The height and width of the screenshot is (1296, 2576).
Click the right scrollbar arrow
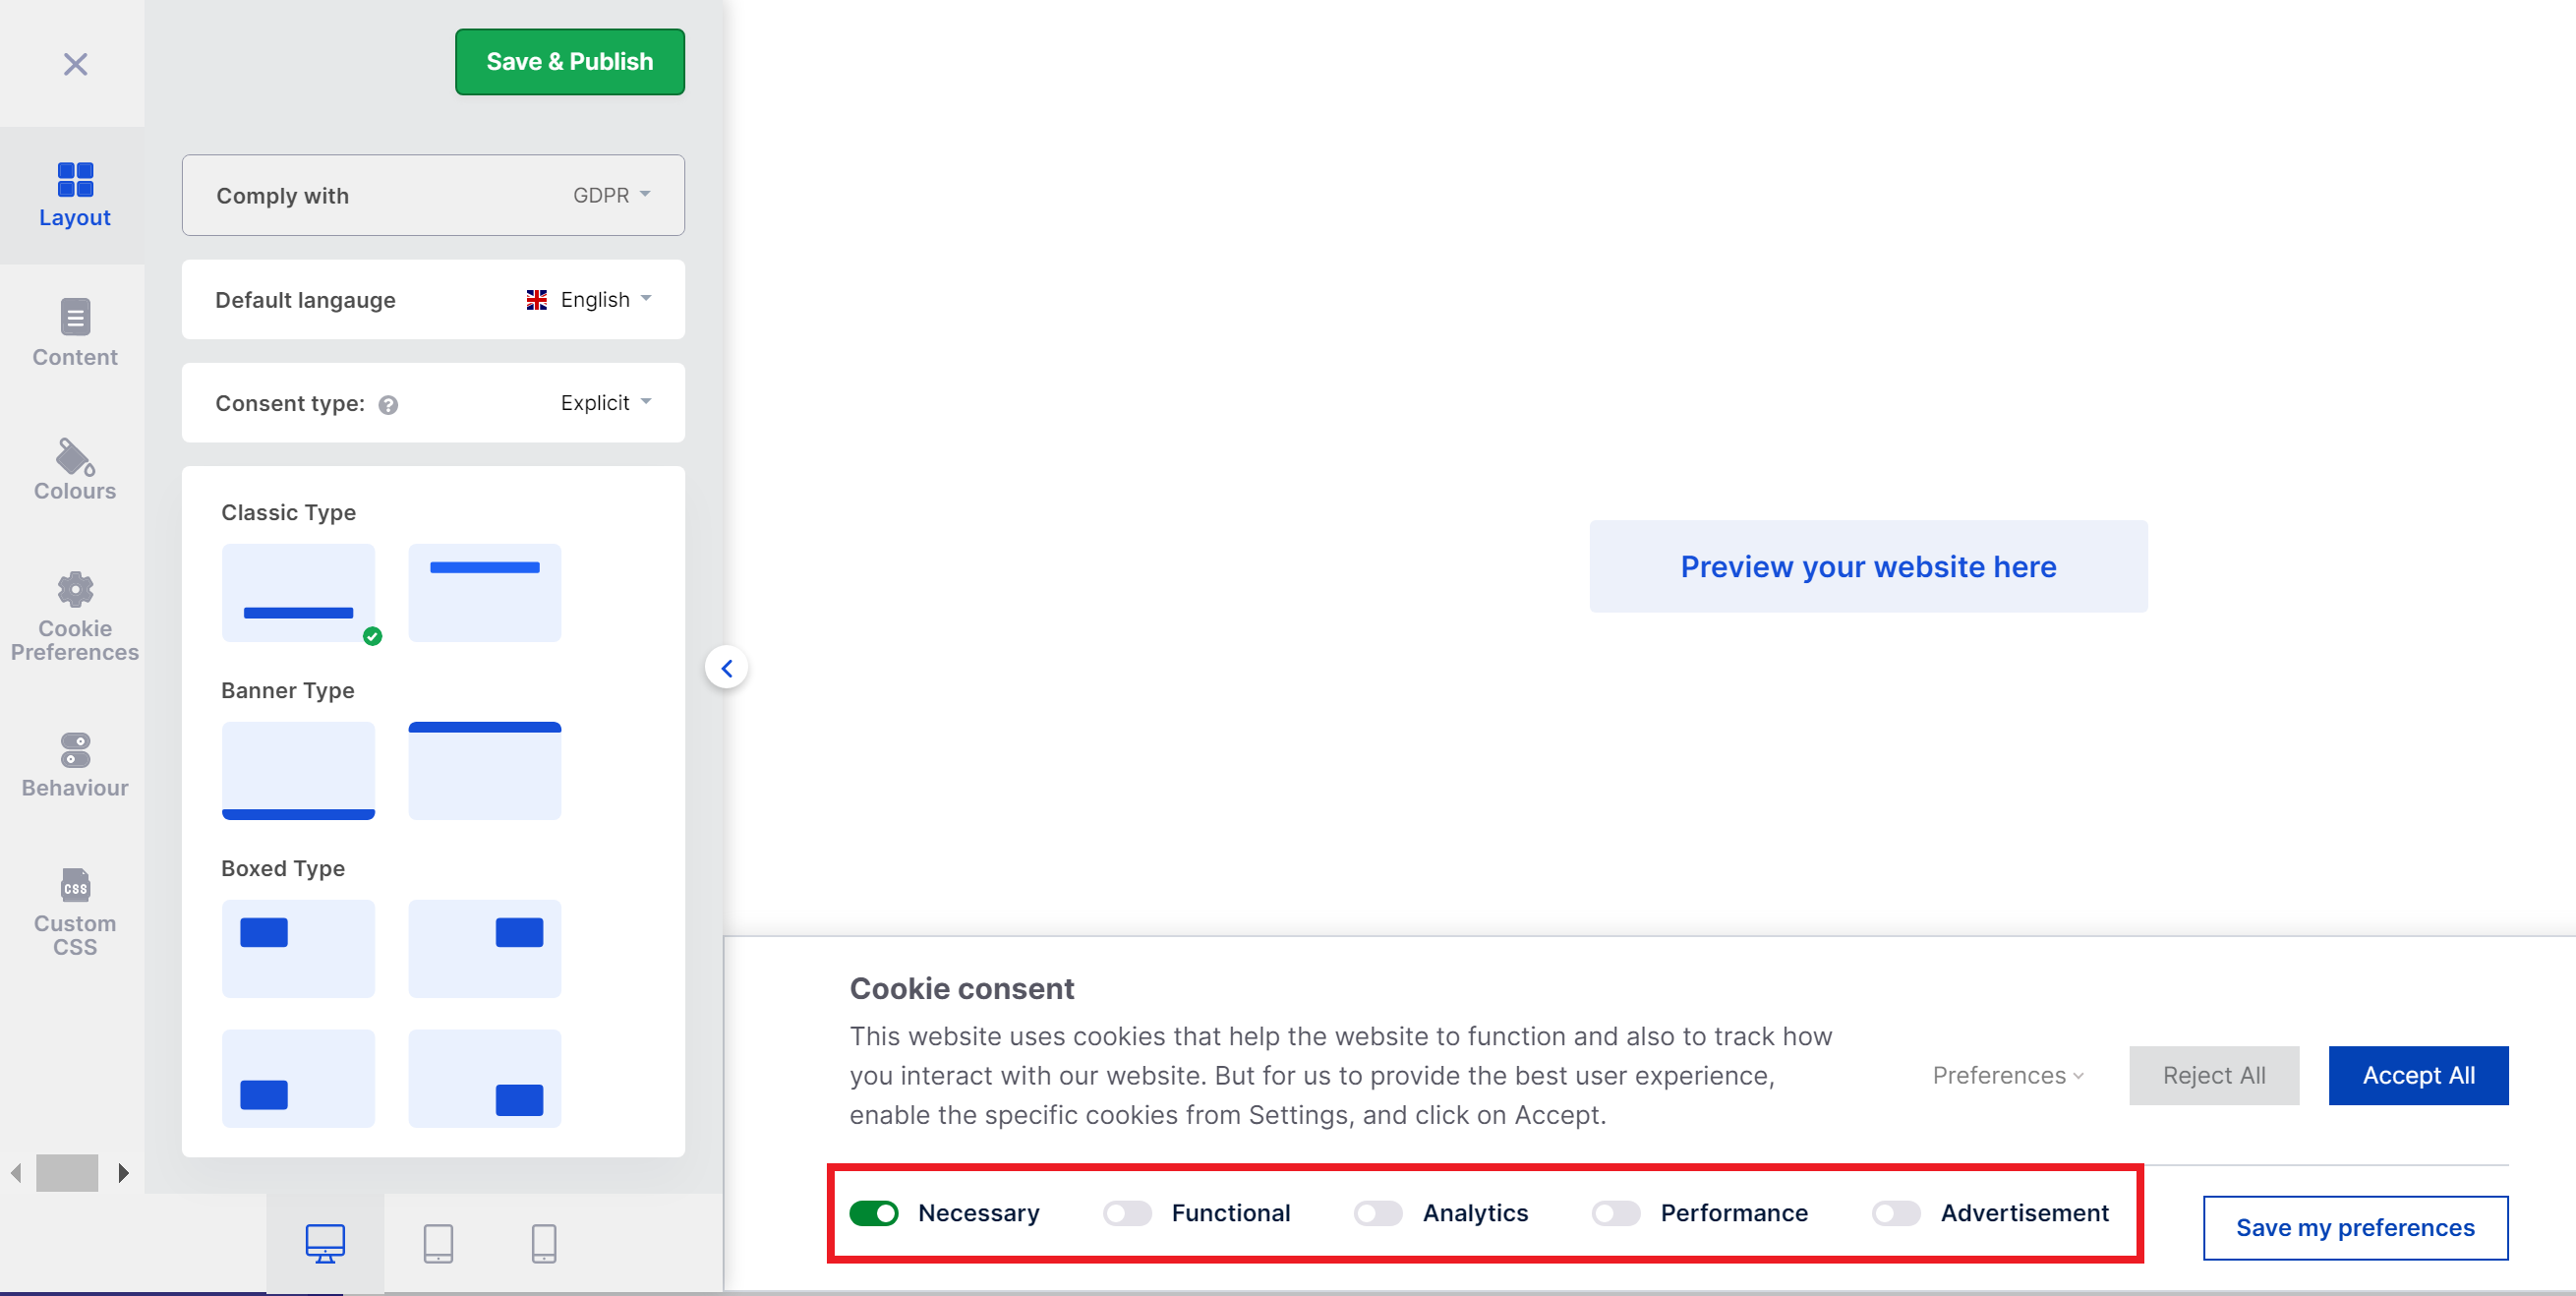pos(123,1172)
